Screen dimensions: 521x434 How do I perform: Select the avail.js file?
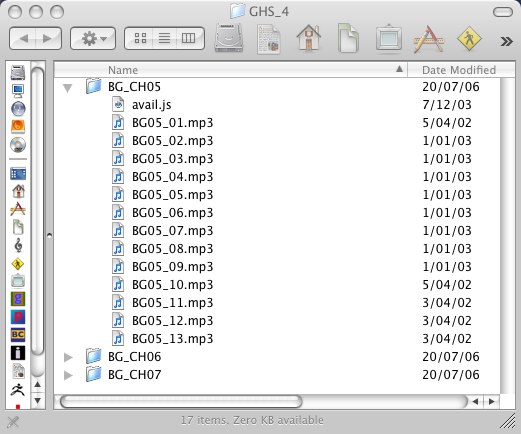tap(152, 105)
